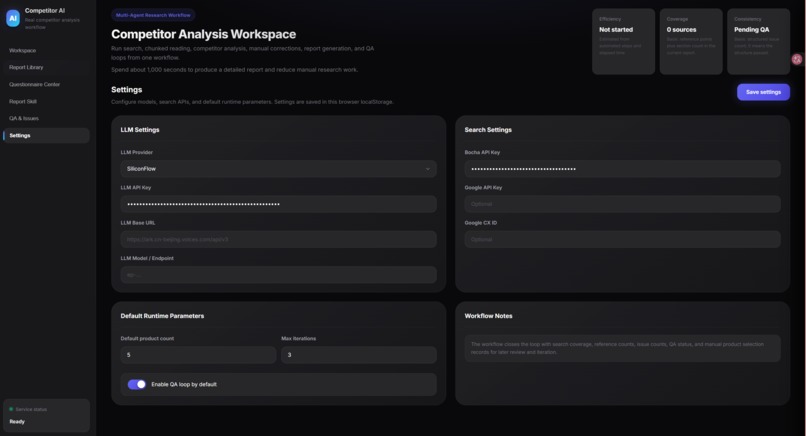Go to Report Library
Viewport: 806px width, 436px height.
(x=46, y=67)
